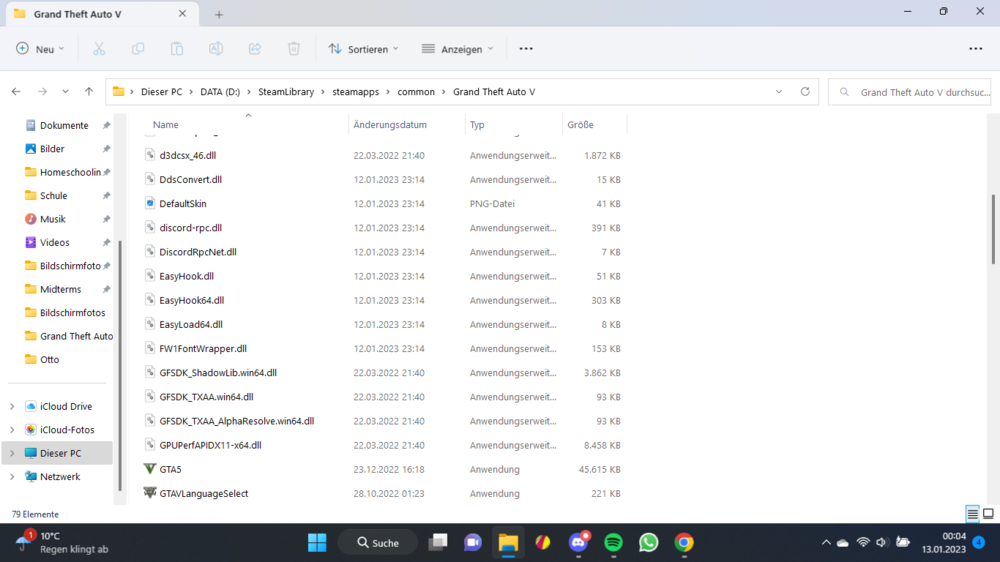This screenshot has height=562, width=1000.
Task: Open the far-right ellipsis menu
Action: pyautogui.click(x=976, y=48)
